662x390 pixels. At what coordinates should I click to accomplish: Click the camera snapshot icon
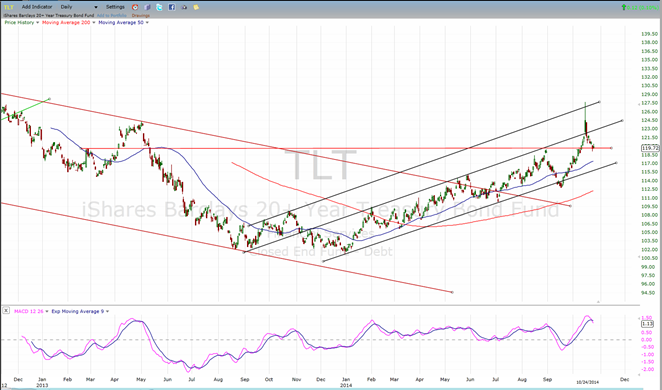(184, 7)
